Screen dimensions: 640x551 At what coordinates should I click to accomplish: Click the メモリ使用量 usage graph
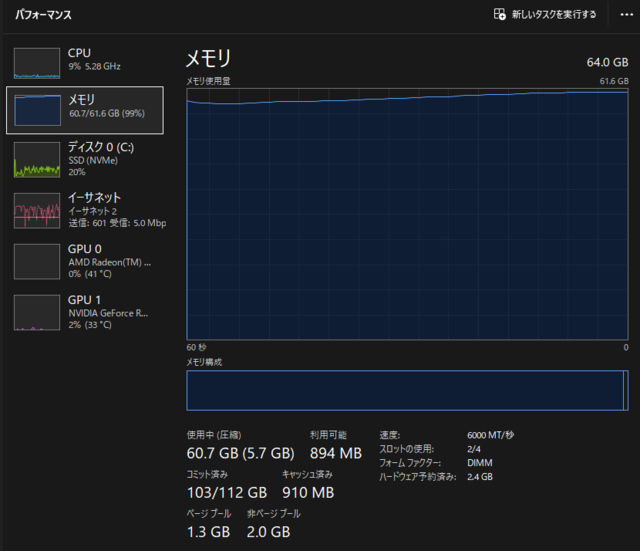click(407, 214)
